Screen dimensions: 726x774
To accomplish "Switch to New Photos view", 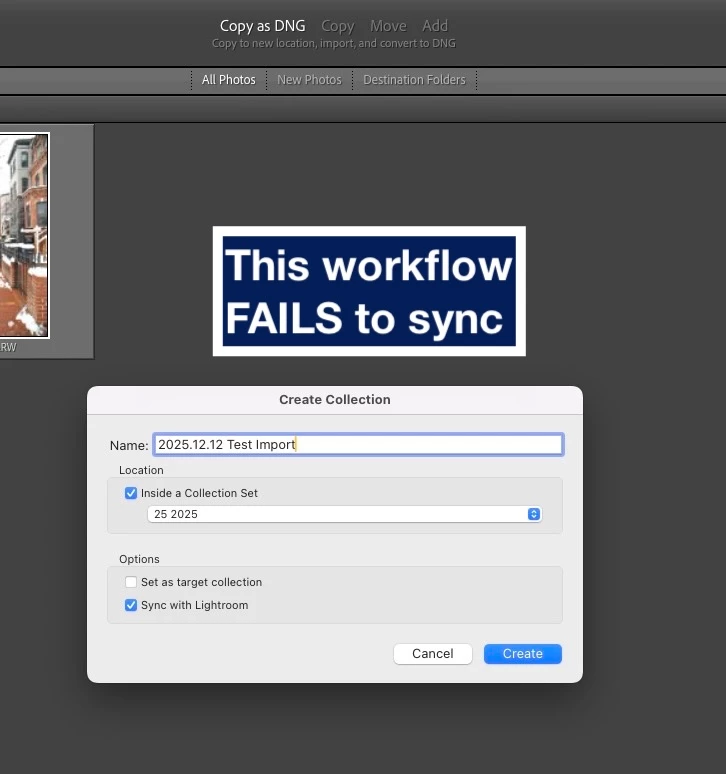I will pos(309,79).
